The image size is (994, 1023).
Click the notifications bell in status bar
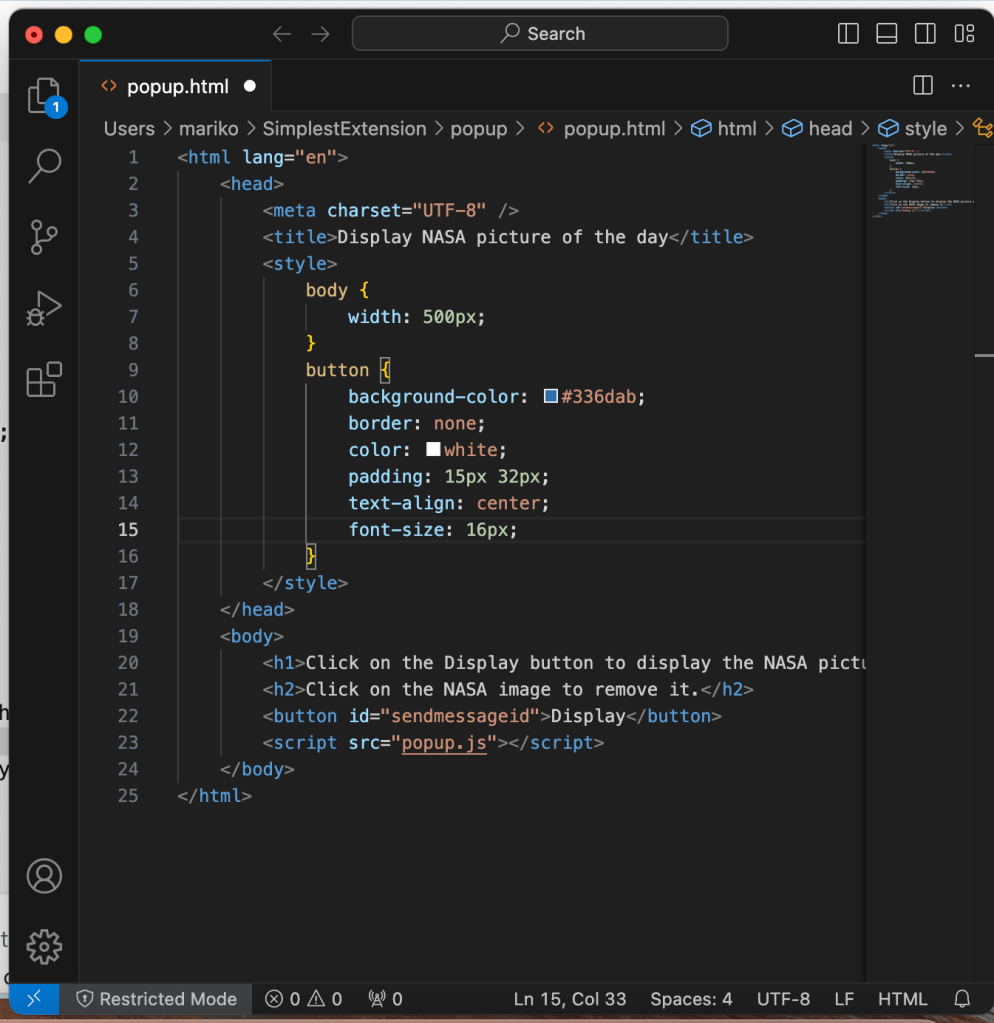click(x=962, y=998)
